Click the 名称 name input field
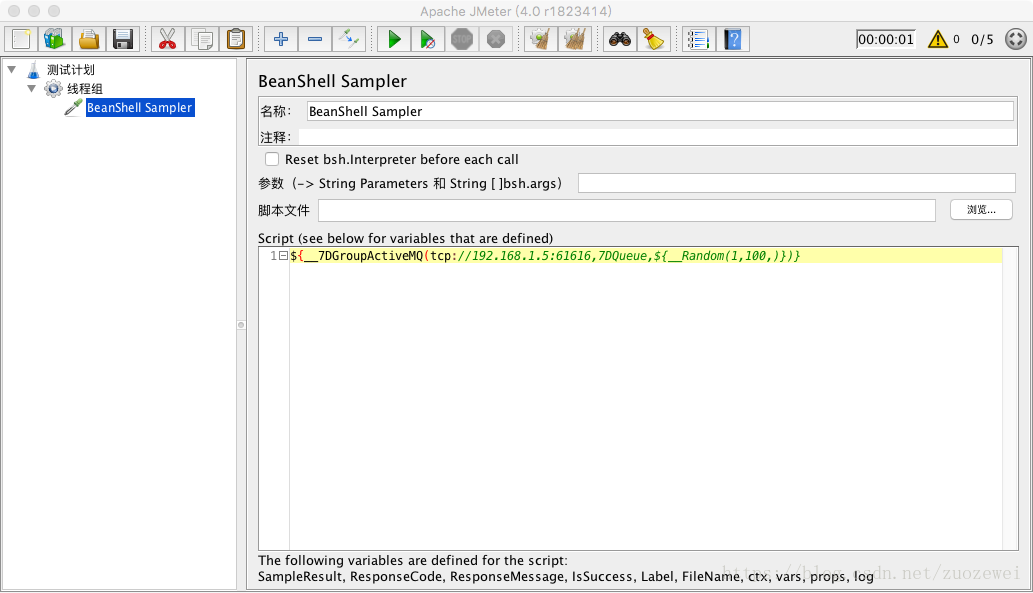The height and width of the screenshot is (593, 1033). point(660,111)
